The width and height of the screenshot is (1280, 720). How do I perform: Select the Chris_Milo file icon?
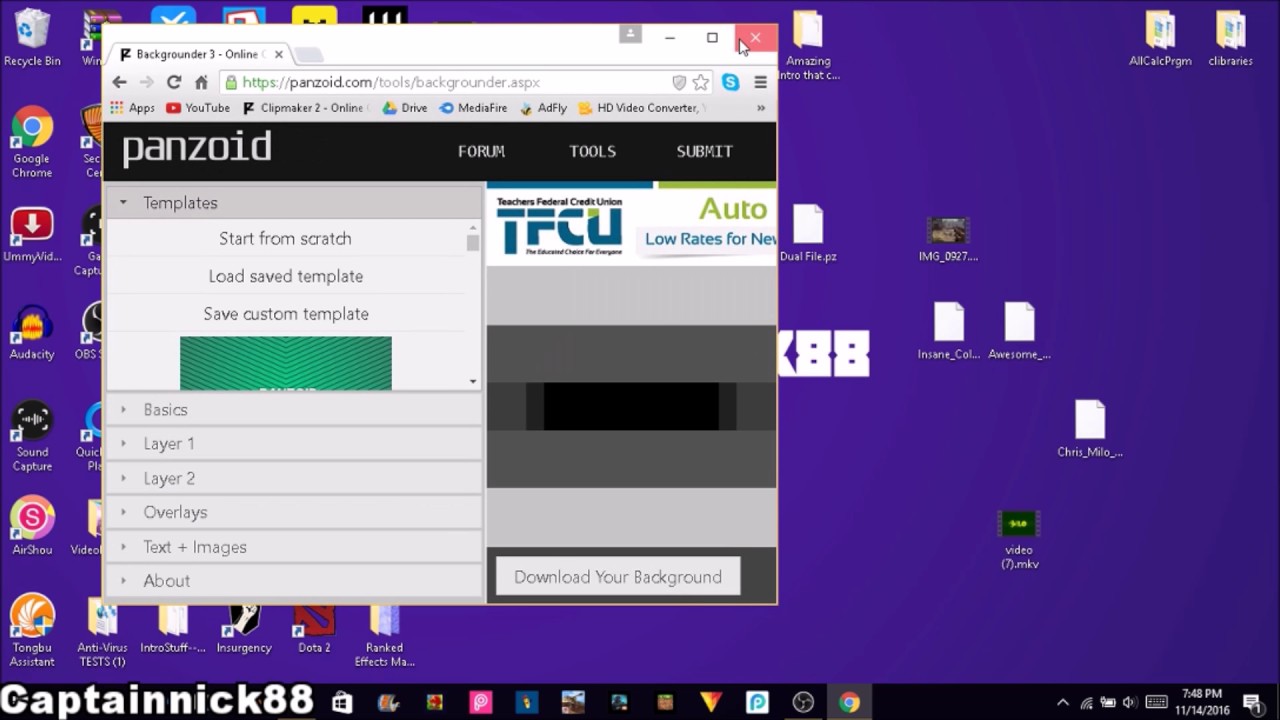click(1090, 429)
